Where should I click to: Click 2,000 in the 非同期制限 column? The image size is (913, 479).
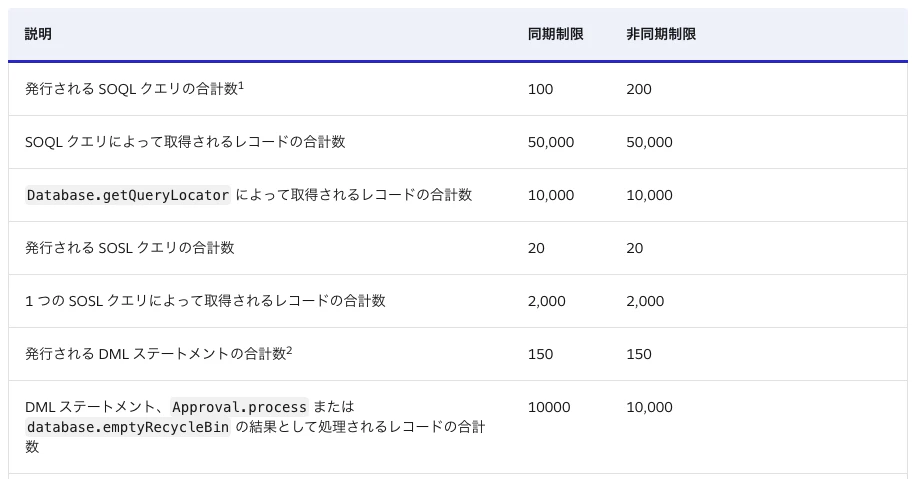pos(645,301)
